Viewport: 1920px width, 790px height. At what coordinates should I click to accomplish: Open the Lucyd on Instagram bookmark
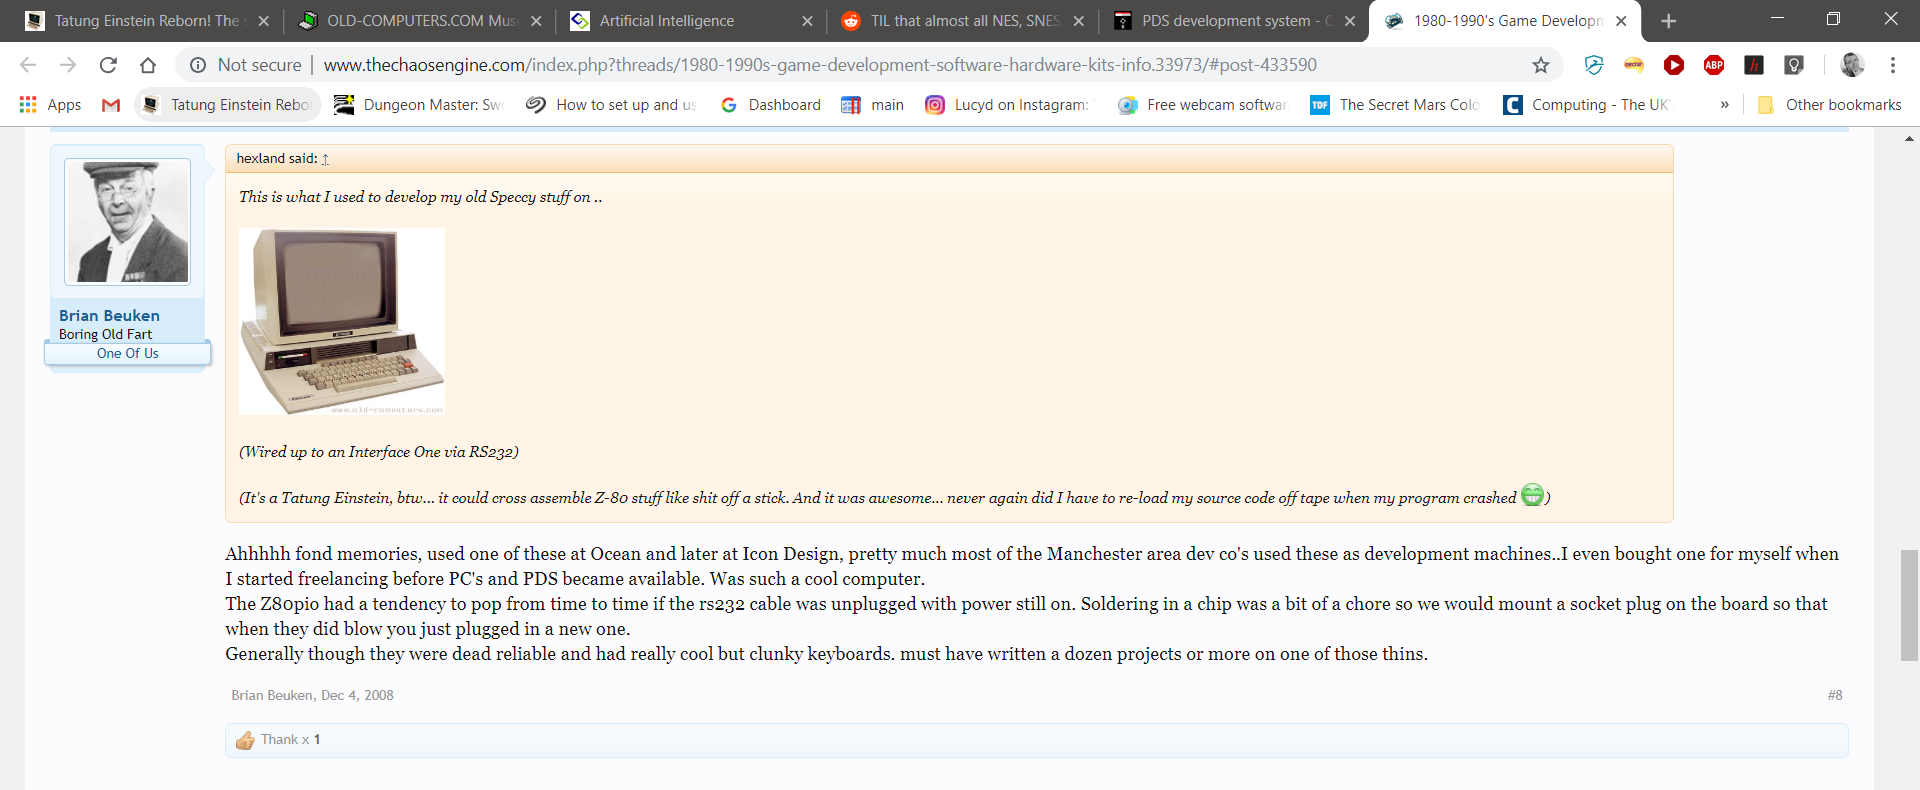(1009, 105)
